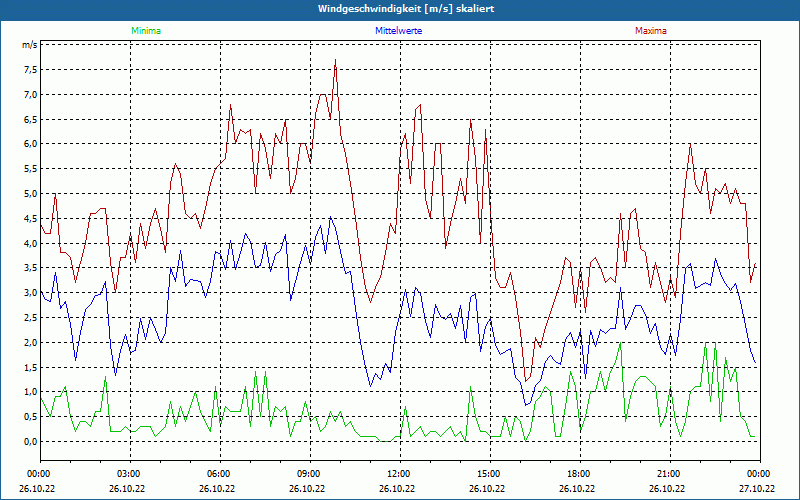Click the 1,0 y-axis value
The height and width of the screenshot is (500, 800).
pyautogui.click(x=31, y=392)
